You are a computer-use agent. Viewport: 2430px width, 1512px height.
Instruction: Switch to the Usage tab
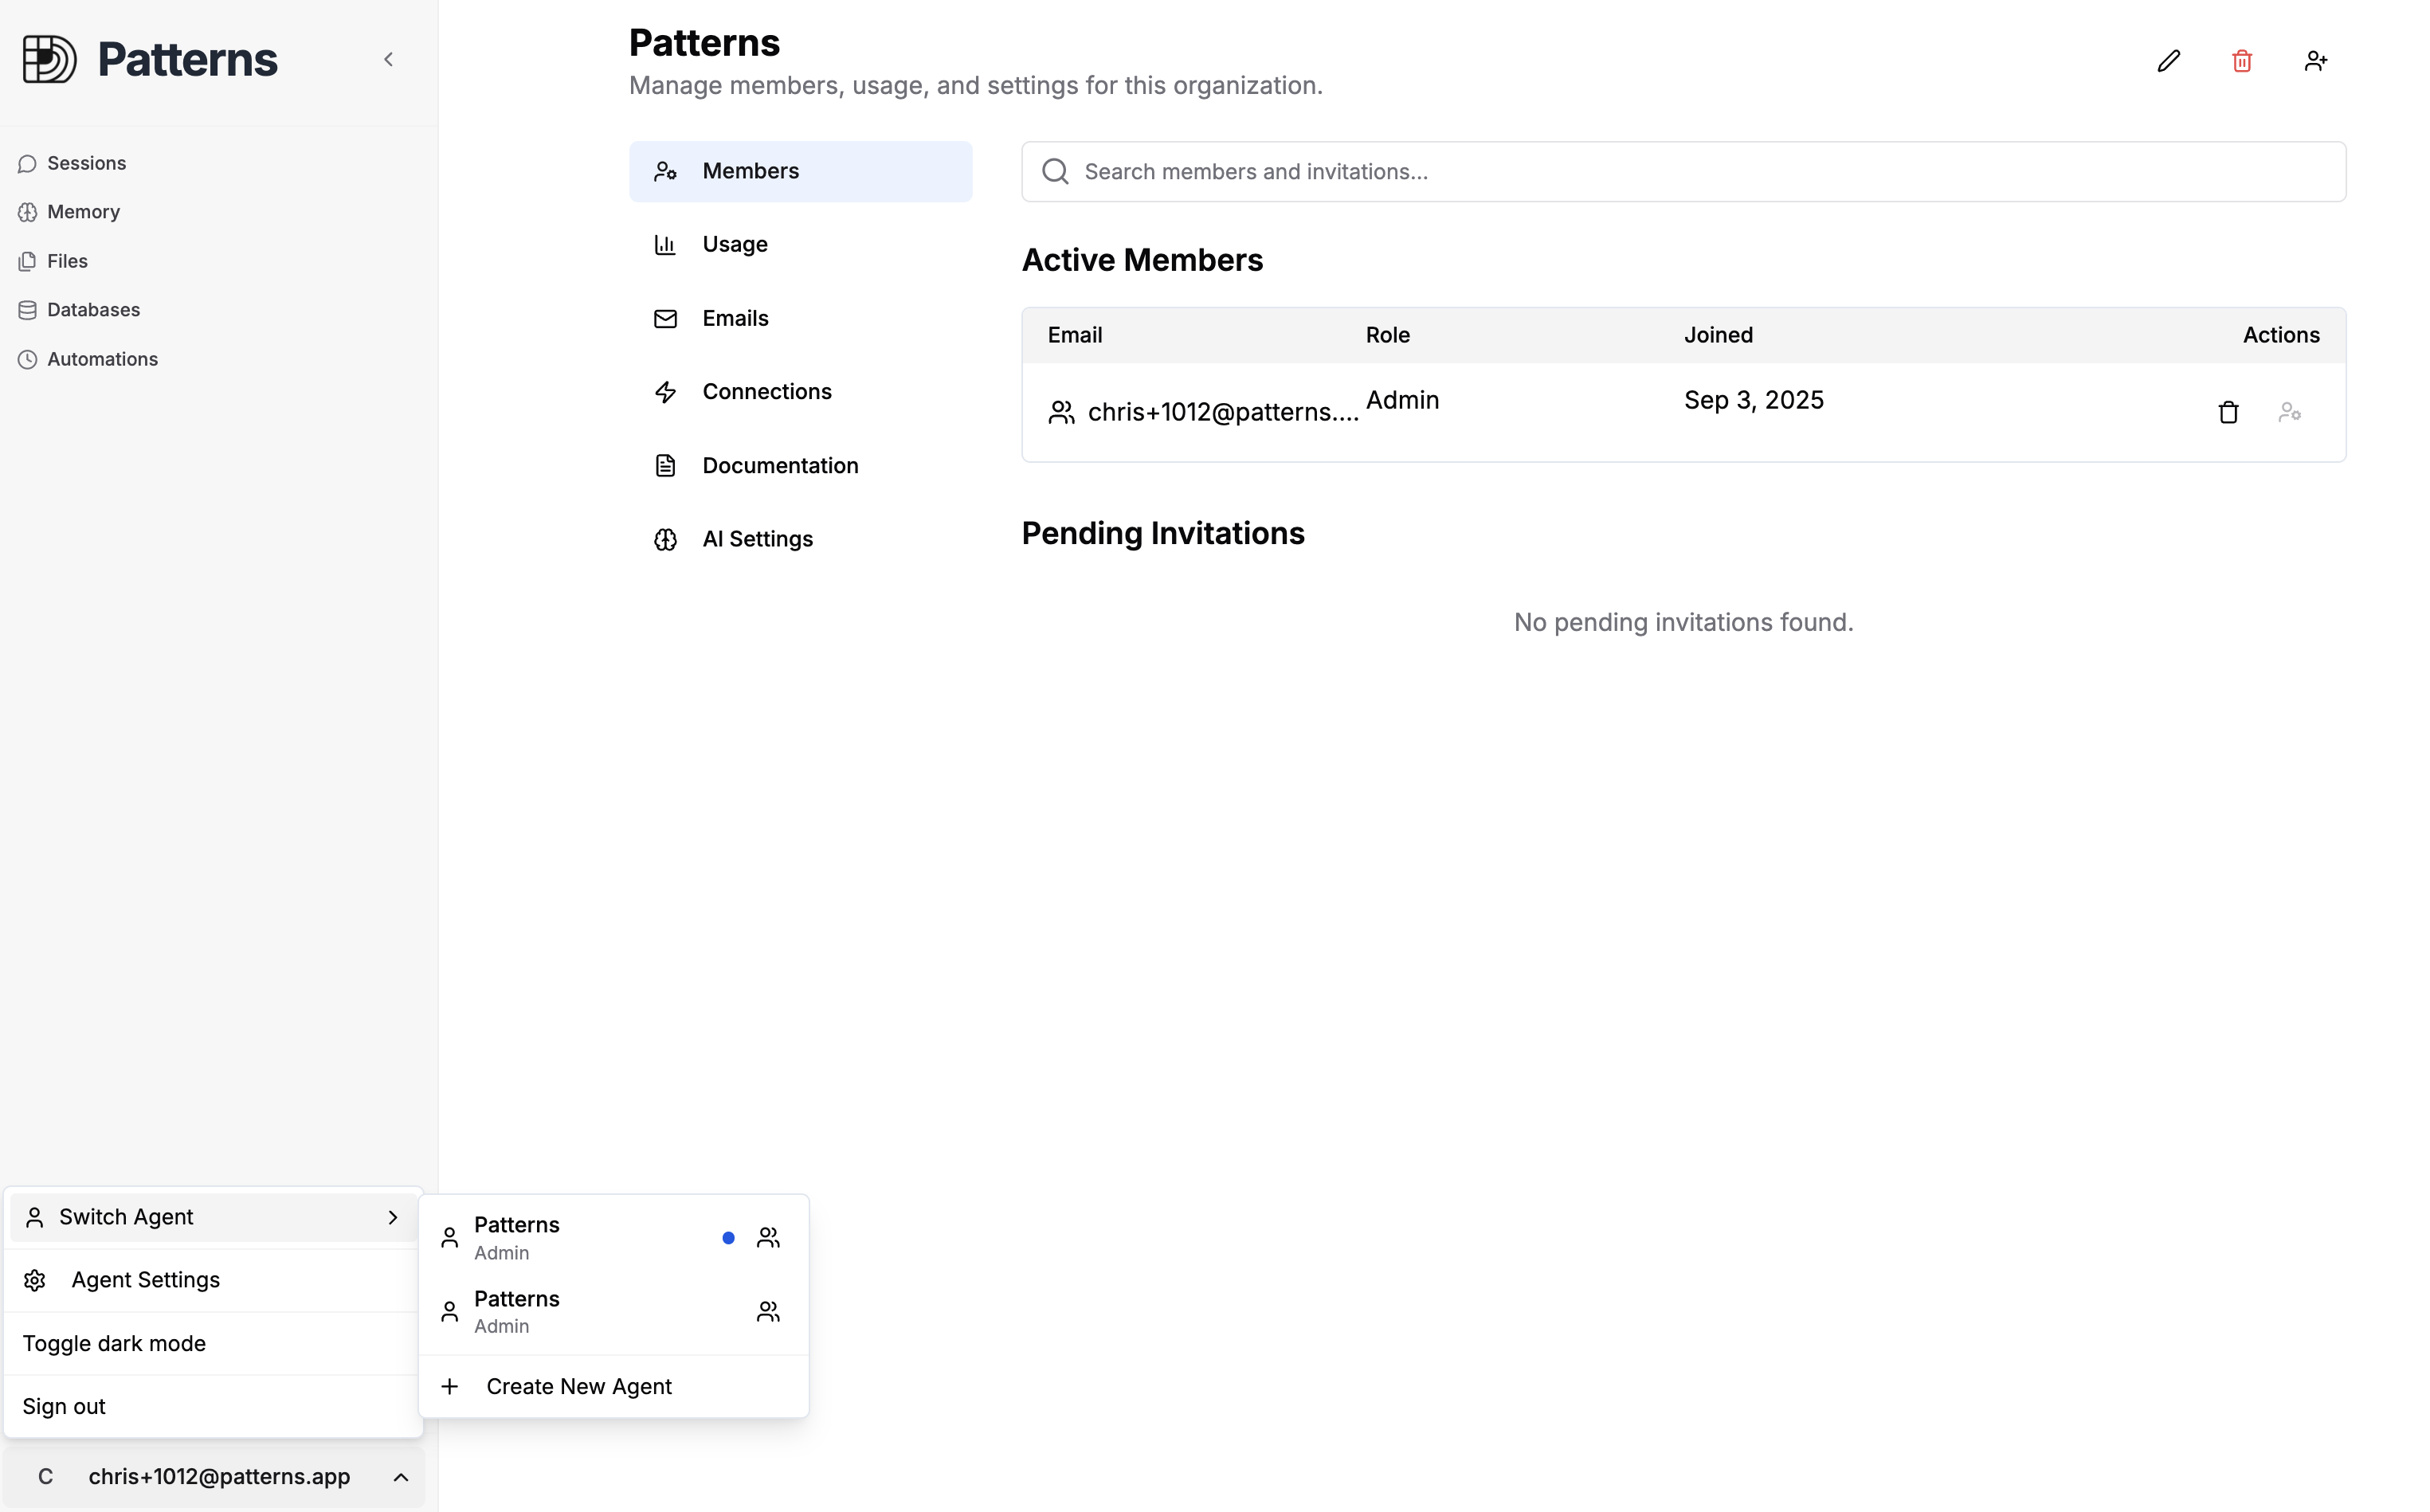tap(735, 244)
